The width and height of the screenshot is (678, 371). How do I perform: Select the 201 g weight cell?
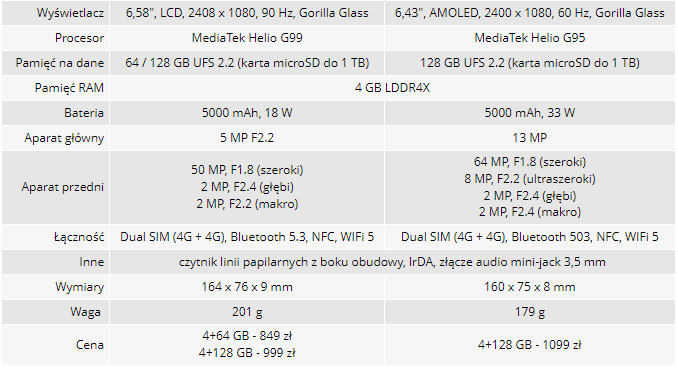[x=247, y=312]
